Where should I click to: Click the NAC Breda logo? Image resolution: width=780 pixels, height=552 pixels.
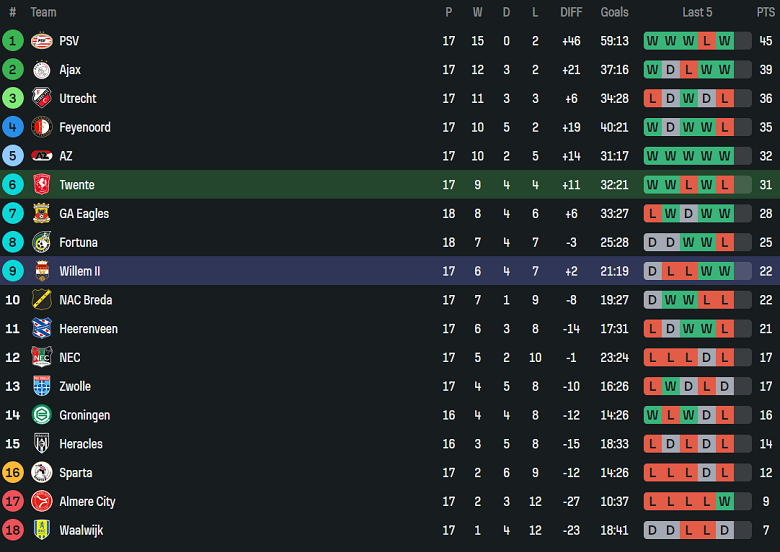(x=41, y=300)
